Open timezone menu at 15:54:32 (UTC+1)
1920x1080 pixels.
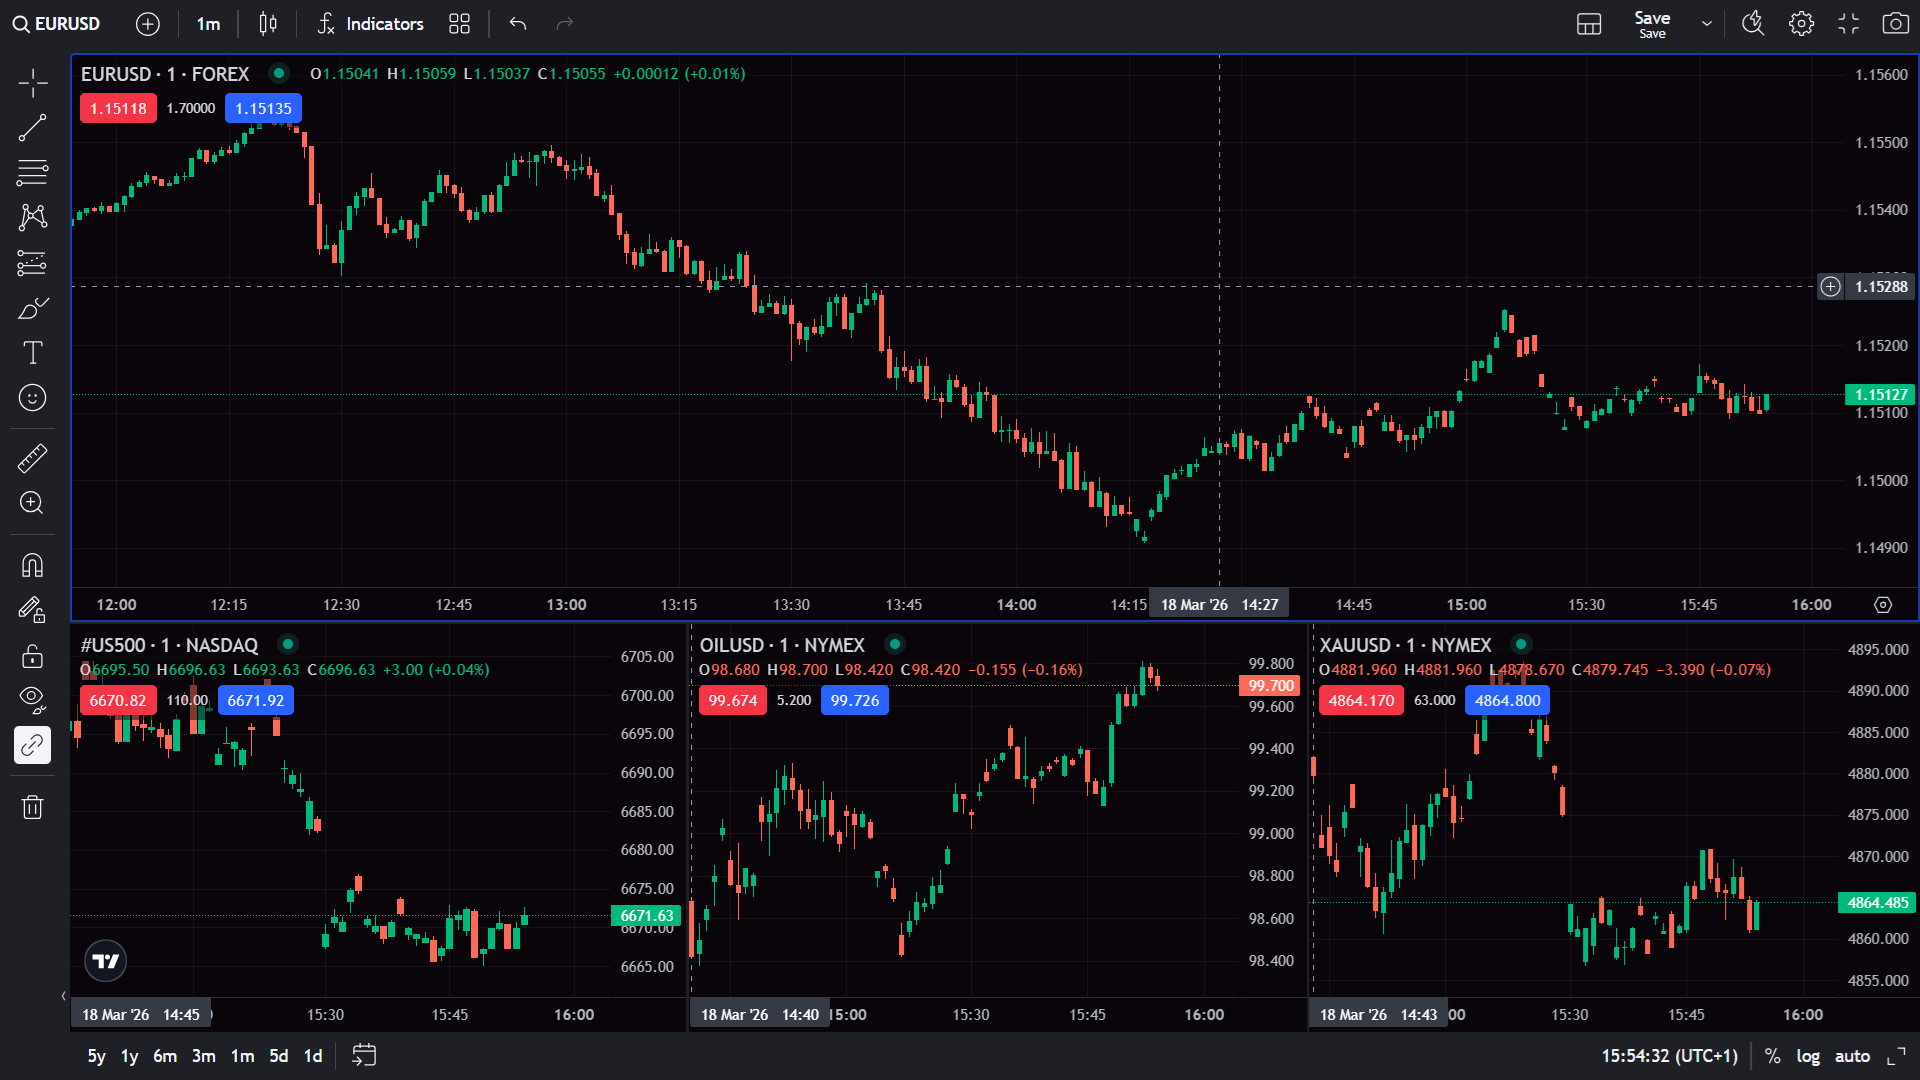click(x=1669, y=1056)
